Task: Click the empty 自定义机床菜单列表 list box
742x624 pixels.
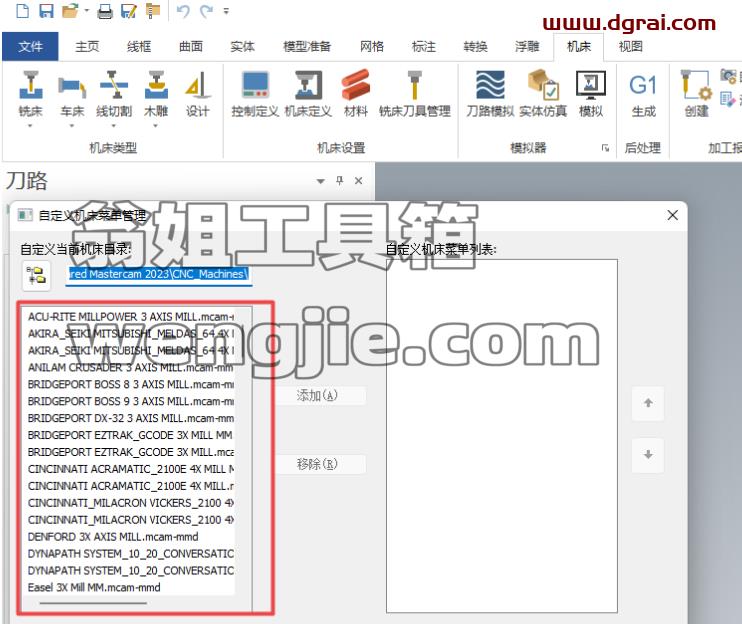Action: pyautogui.click(x=502, y=436)
